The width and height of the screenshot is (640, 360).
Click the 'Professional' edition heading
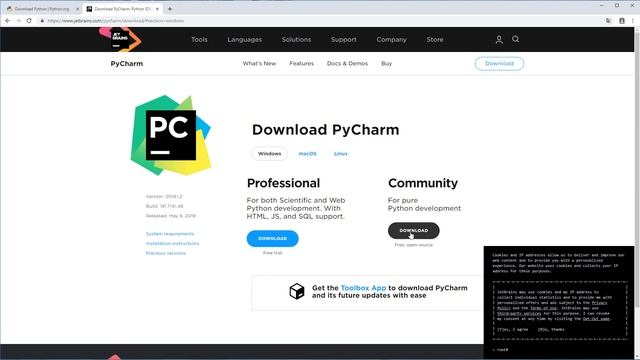click(283, 183)
